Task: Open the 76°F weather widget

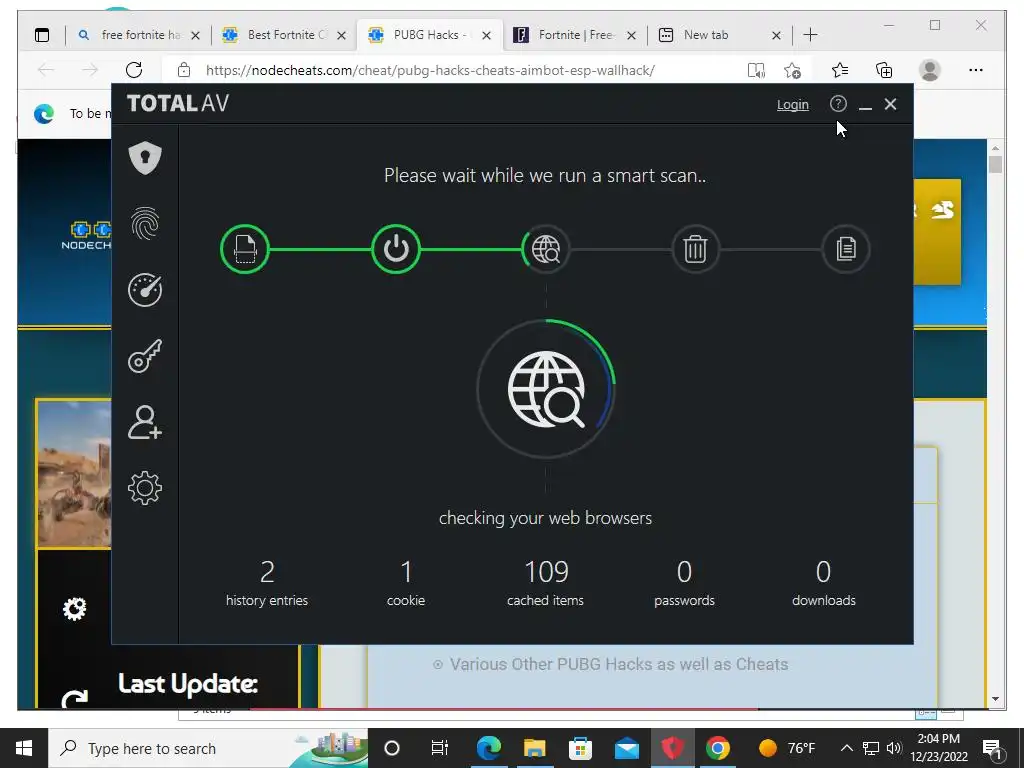Action: click(x=787, y=748)
